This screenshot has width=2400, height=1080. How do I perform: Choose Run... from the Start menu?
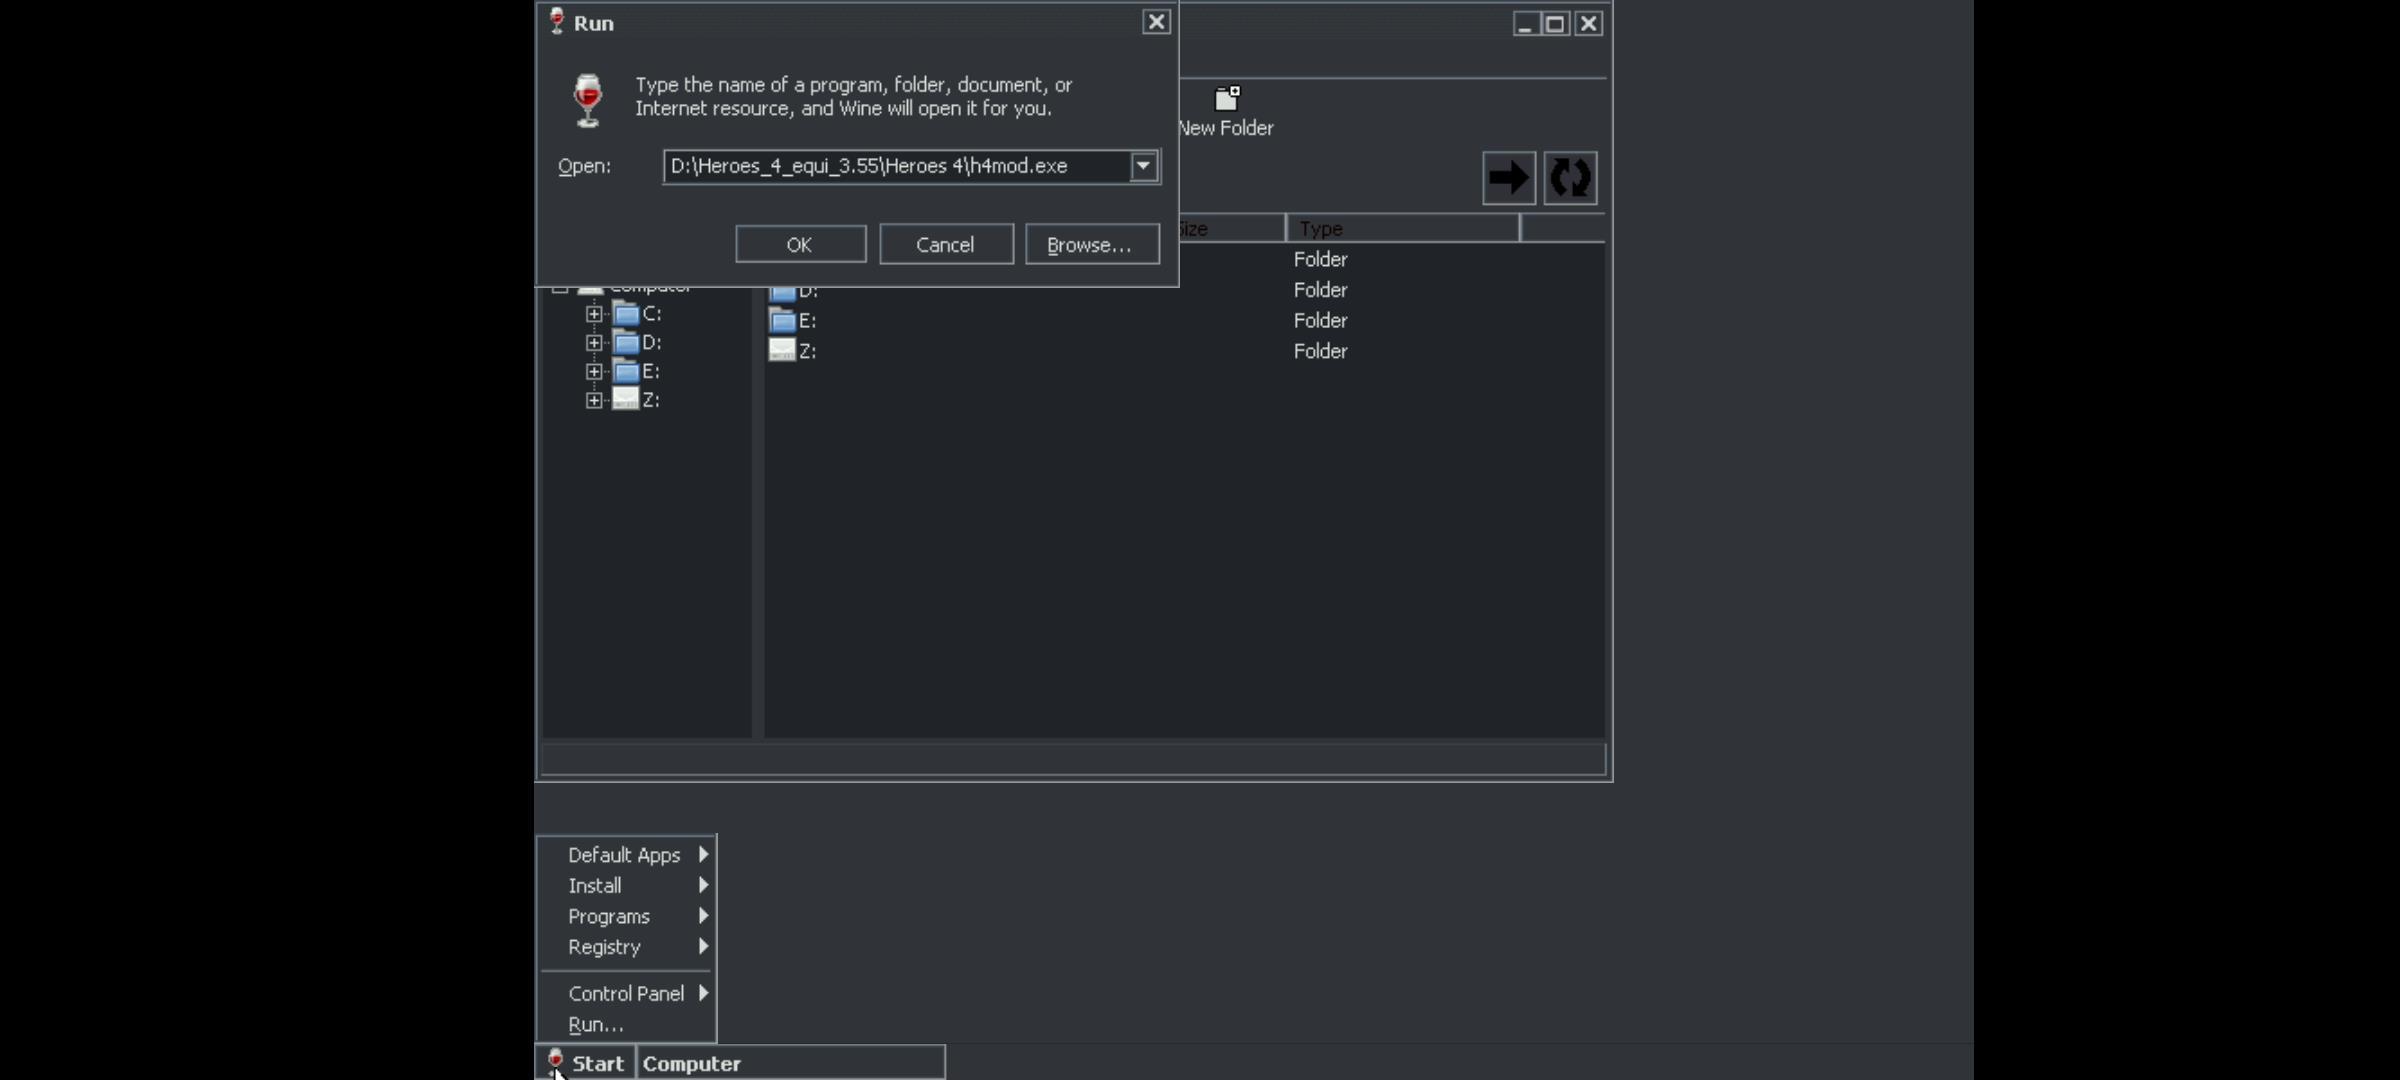tap(596, 1024)
